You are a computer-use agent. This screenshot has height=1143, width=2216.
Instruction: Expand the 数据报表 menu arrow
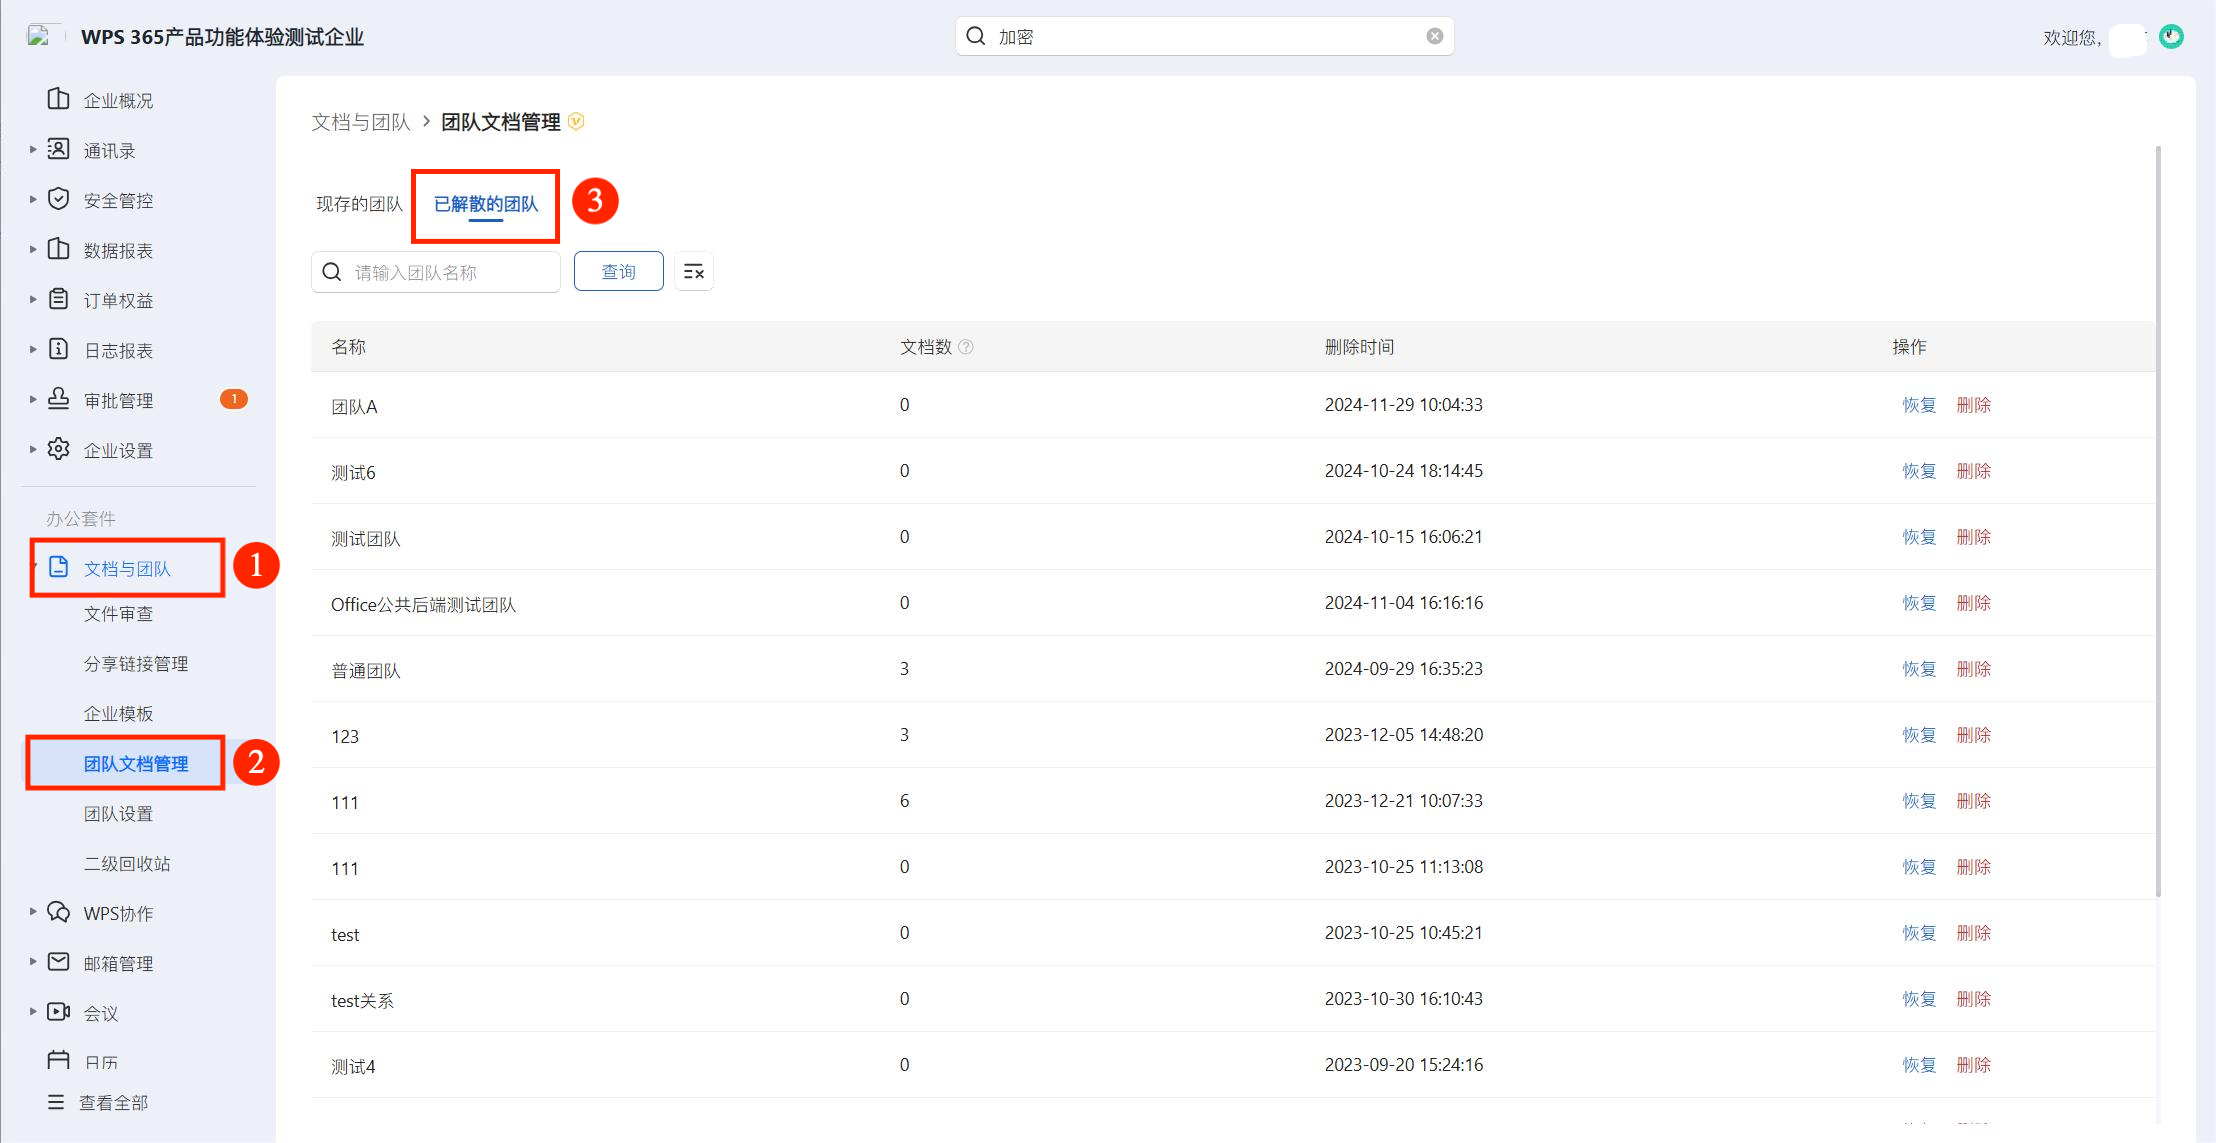pyautogui.click(x=33, y=249)
